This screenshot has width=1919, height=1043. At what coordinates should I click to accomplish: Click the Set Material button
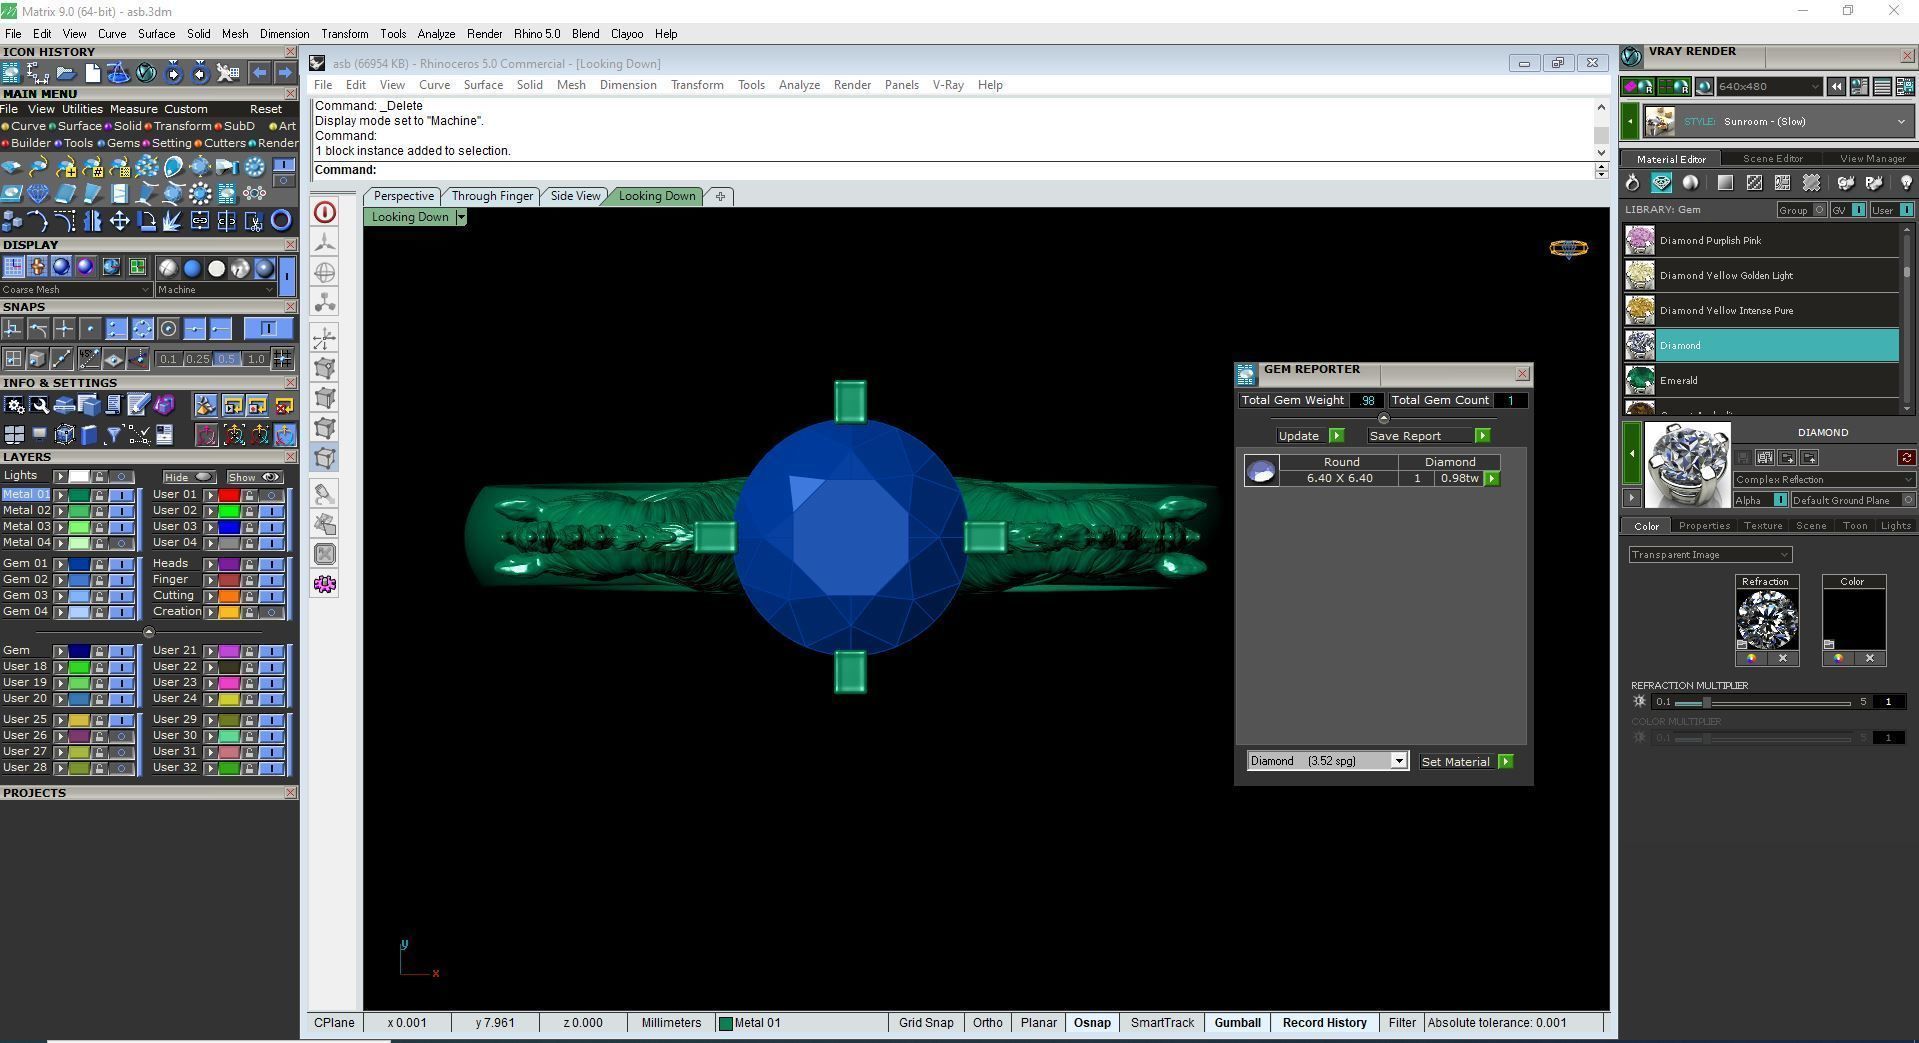click(1466, 762)
